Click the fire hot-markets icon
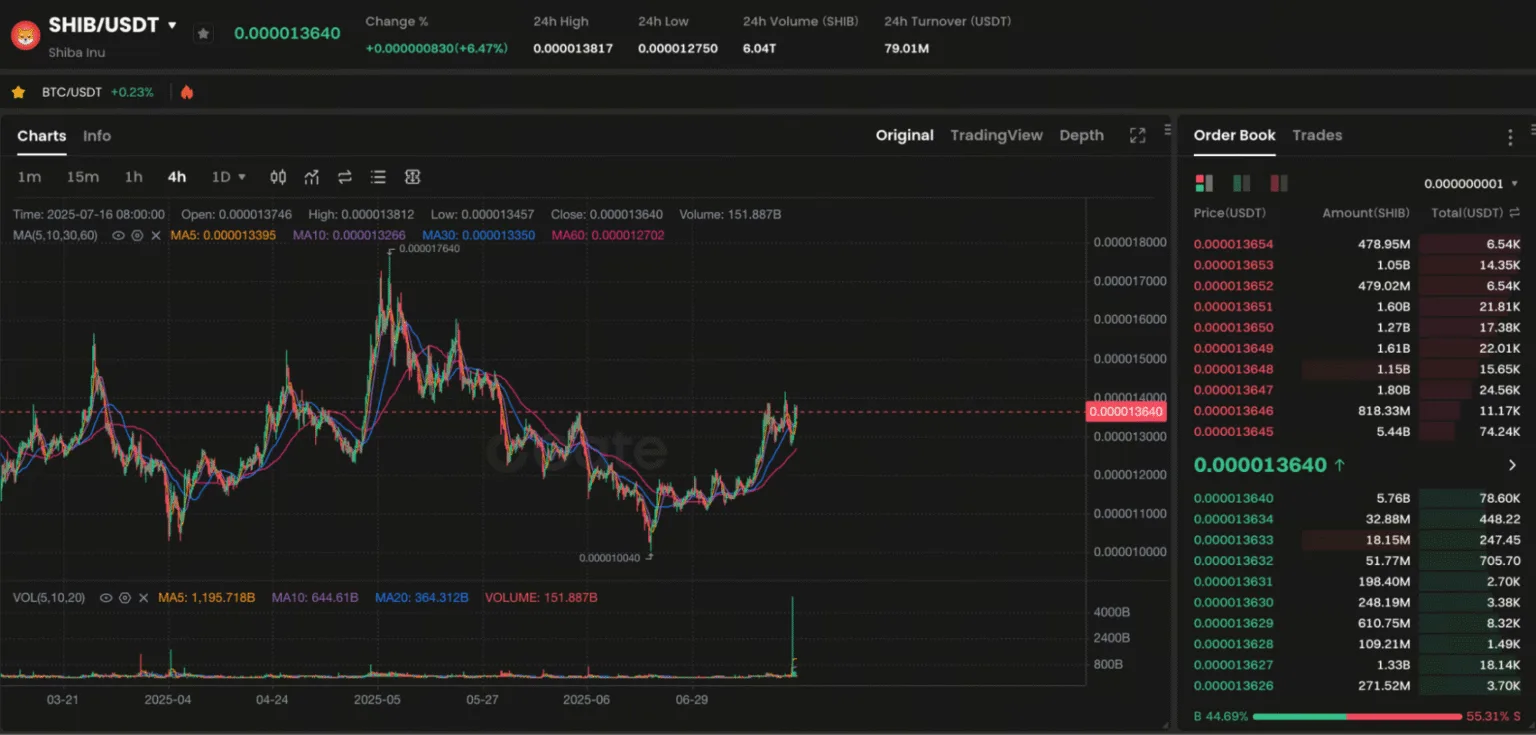The width and height of the screenshot is (1536, 735). click(x=187, y=92)
